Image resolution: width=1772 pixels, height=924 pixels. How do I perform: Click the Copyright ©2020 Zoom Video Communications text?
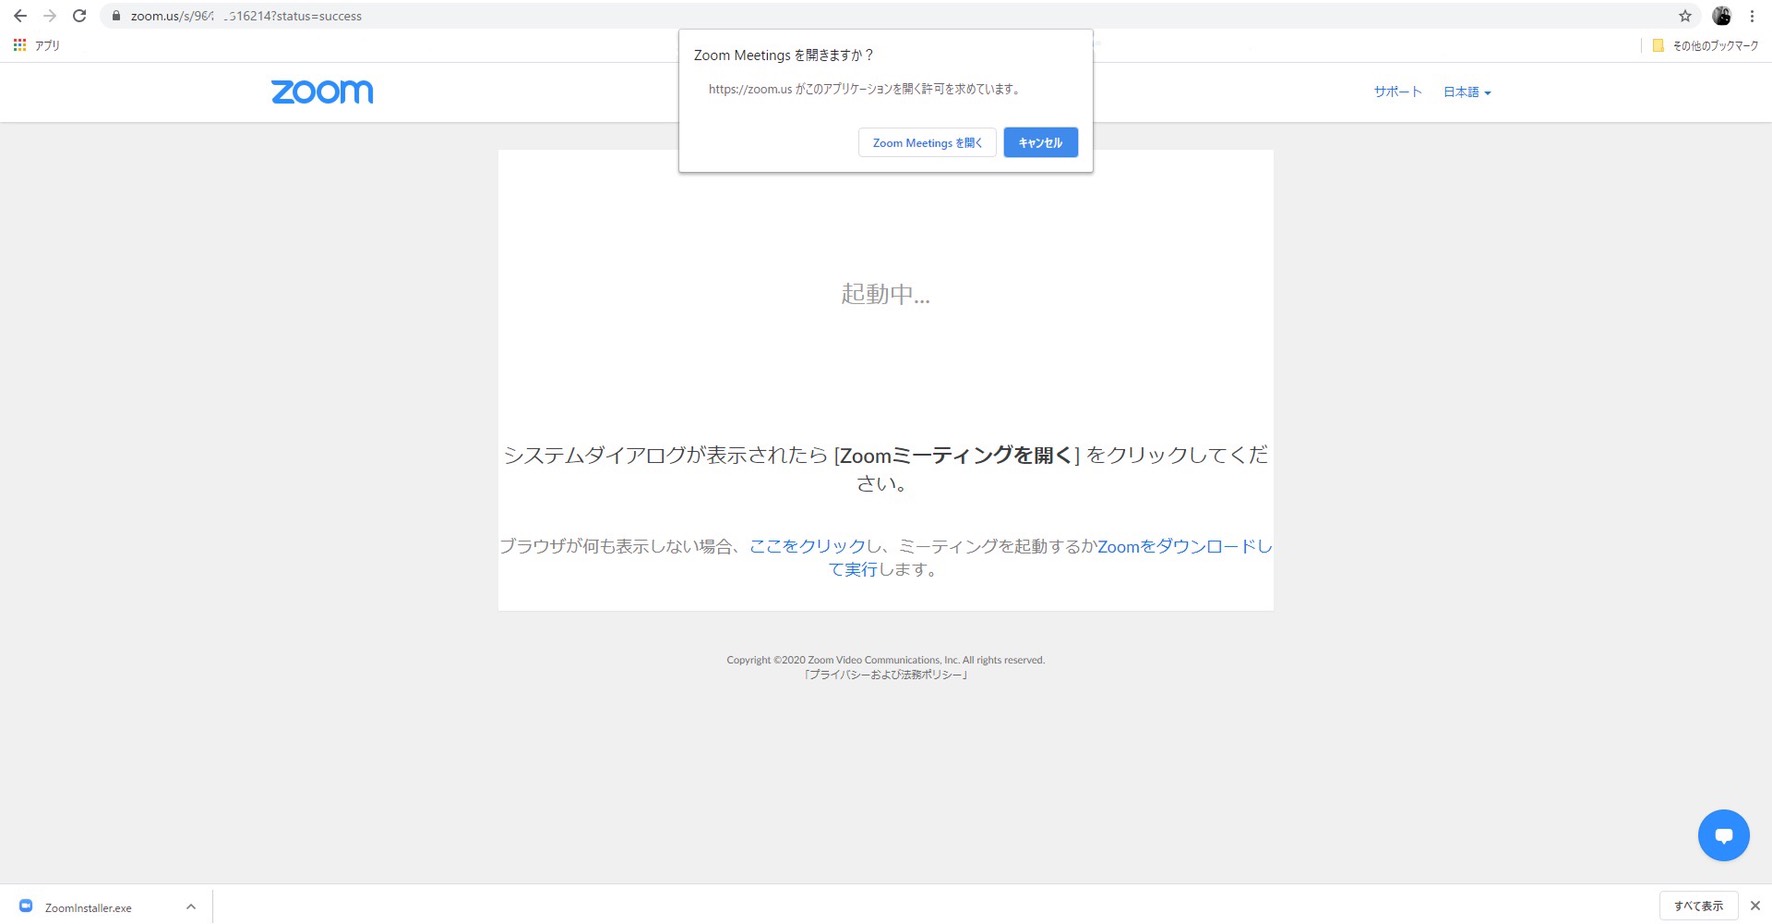pyautogui.click(x=885, y=660)
